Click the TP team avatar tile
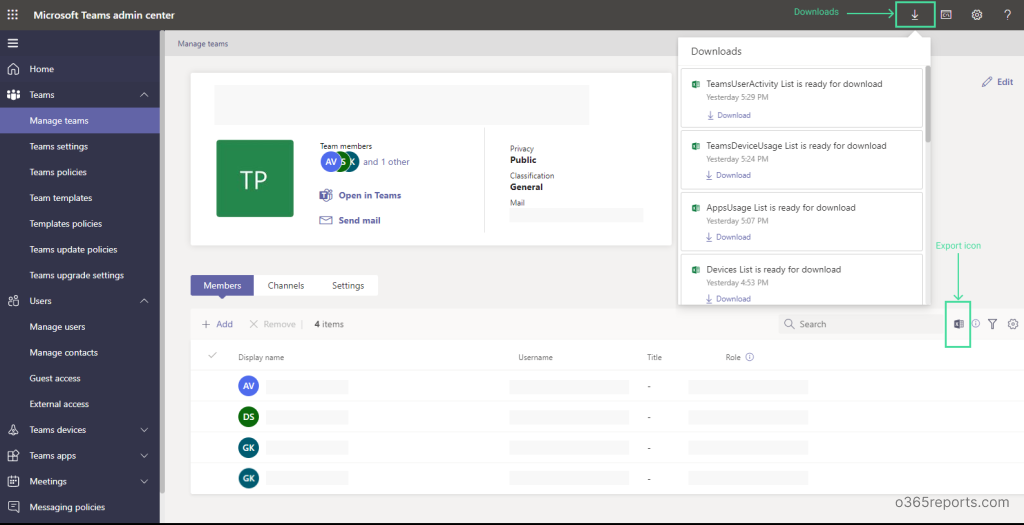This screenshot has width=1024, height=525. (255, 178)
